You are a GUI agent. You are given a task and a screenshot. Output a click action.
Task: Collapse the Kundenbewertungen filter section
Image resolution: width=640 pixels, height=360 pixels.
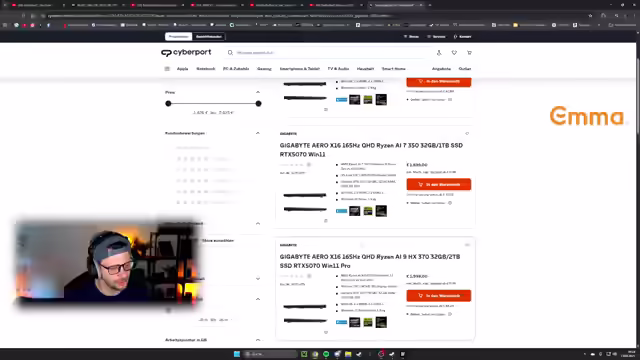pos(258,133)
